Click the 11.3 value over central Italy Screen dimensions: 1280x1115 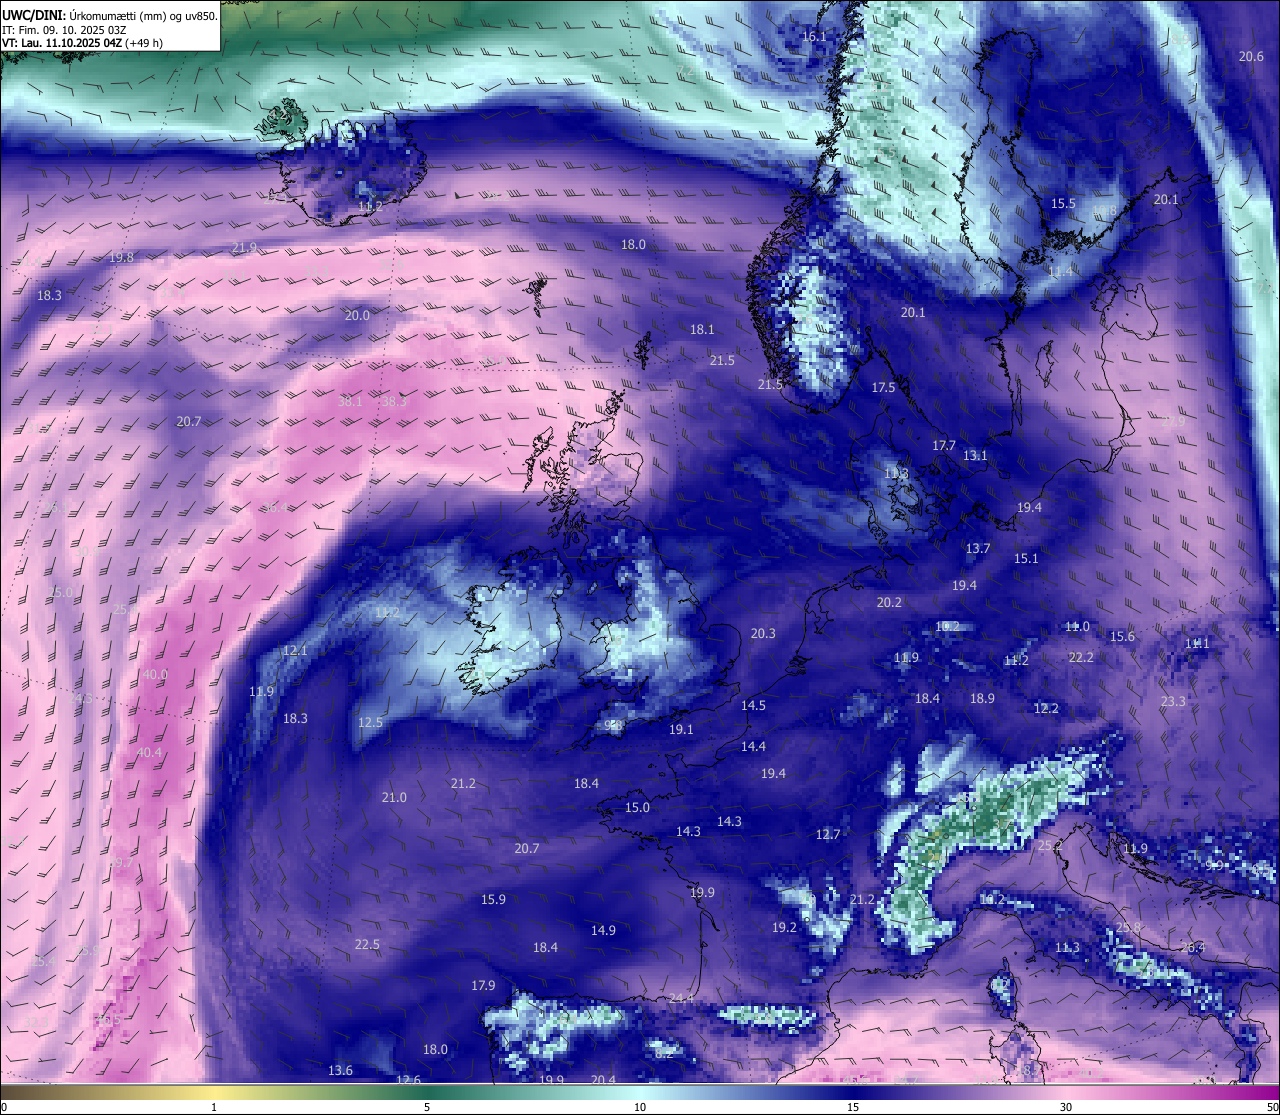[x=1067, y=948]
